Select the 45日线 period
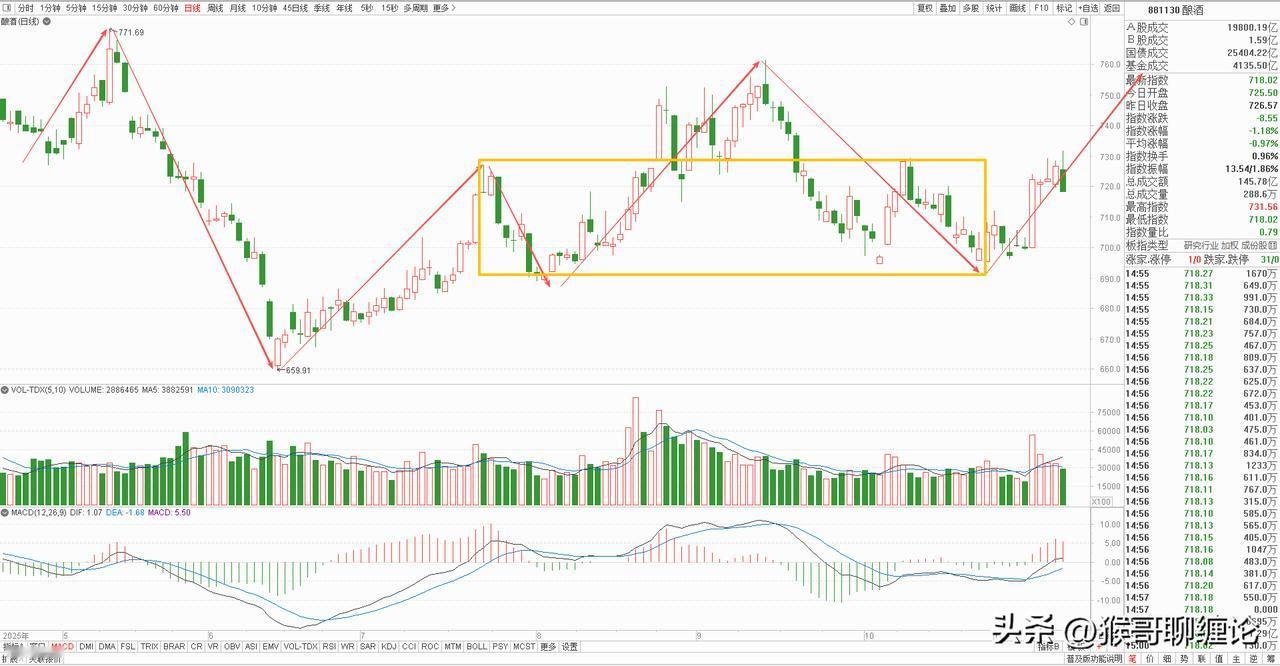Screen dimensions: 1280x666 [295, 8]
